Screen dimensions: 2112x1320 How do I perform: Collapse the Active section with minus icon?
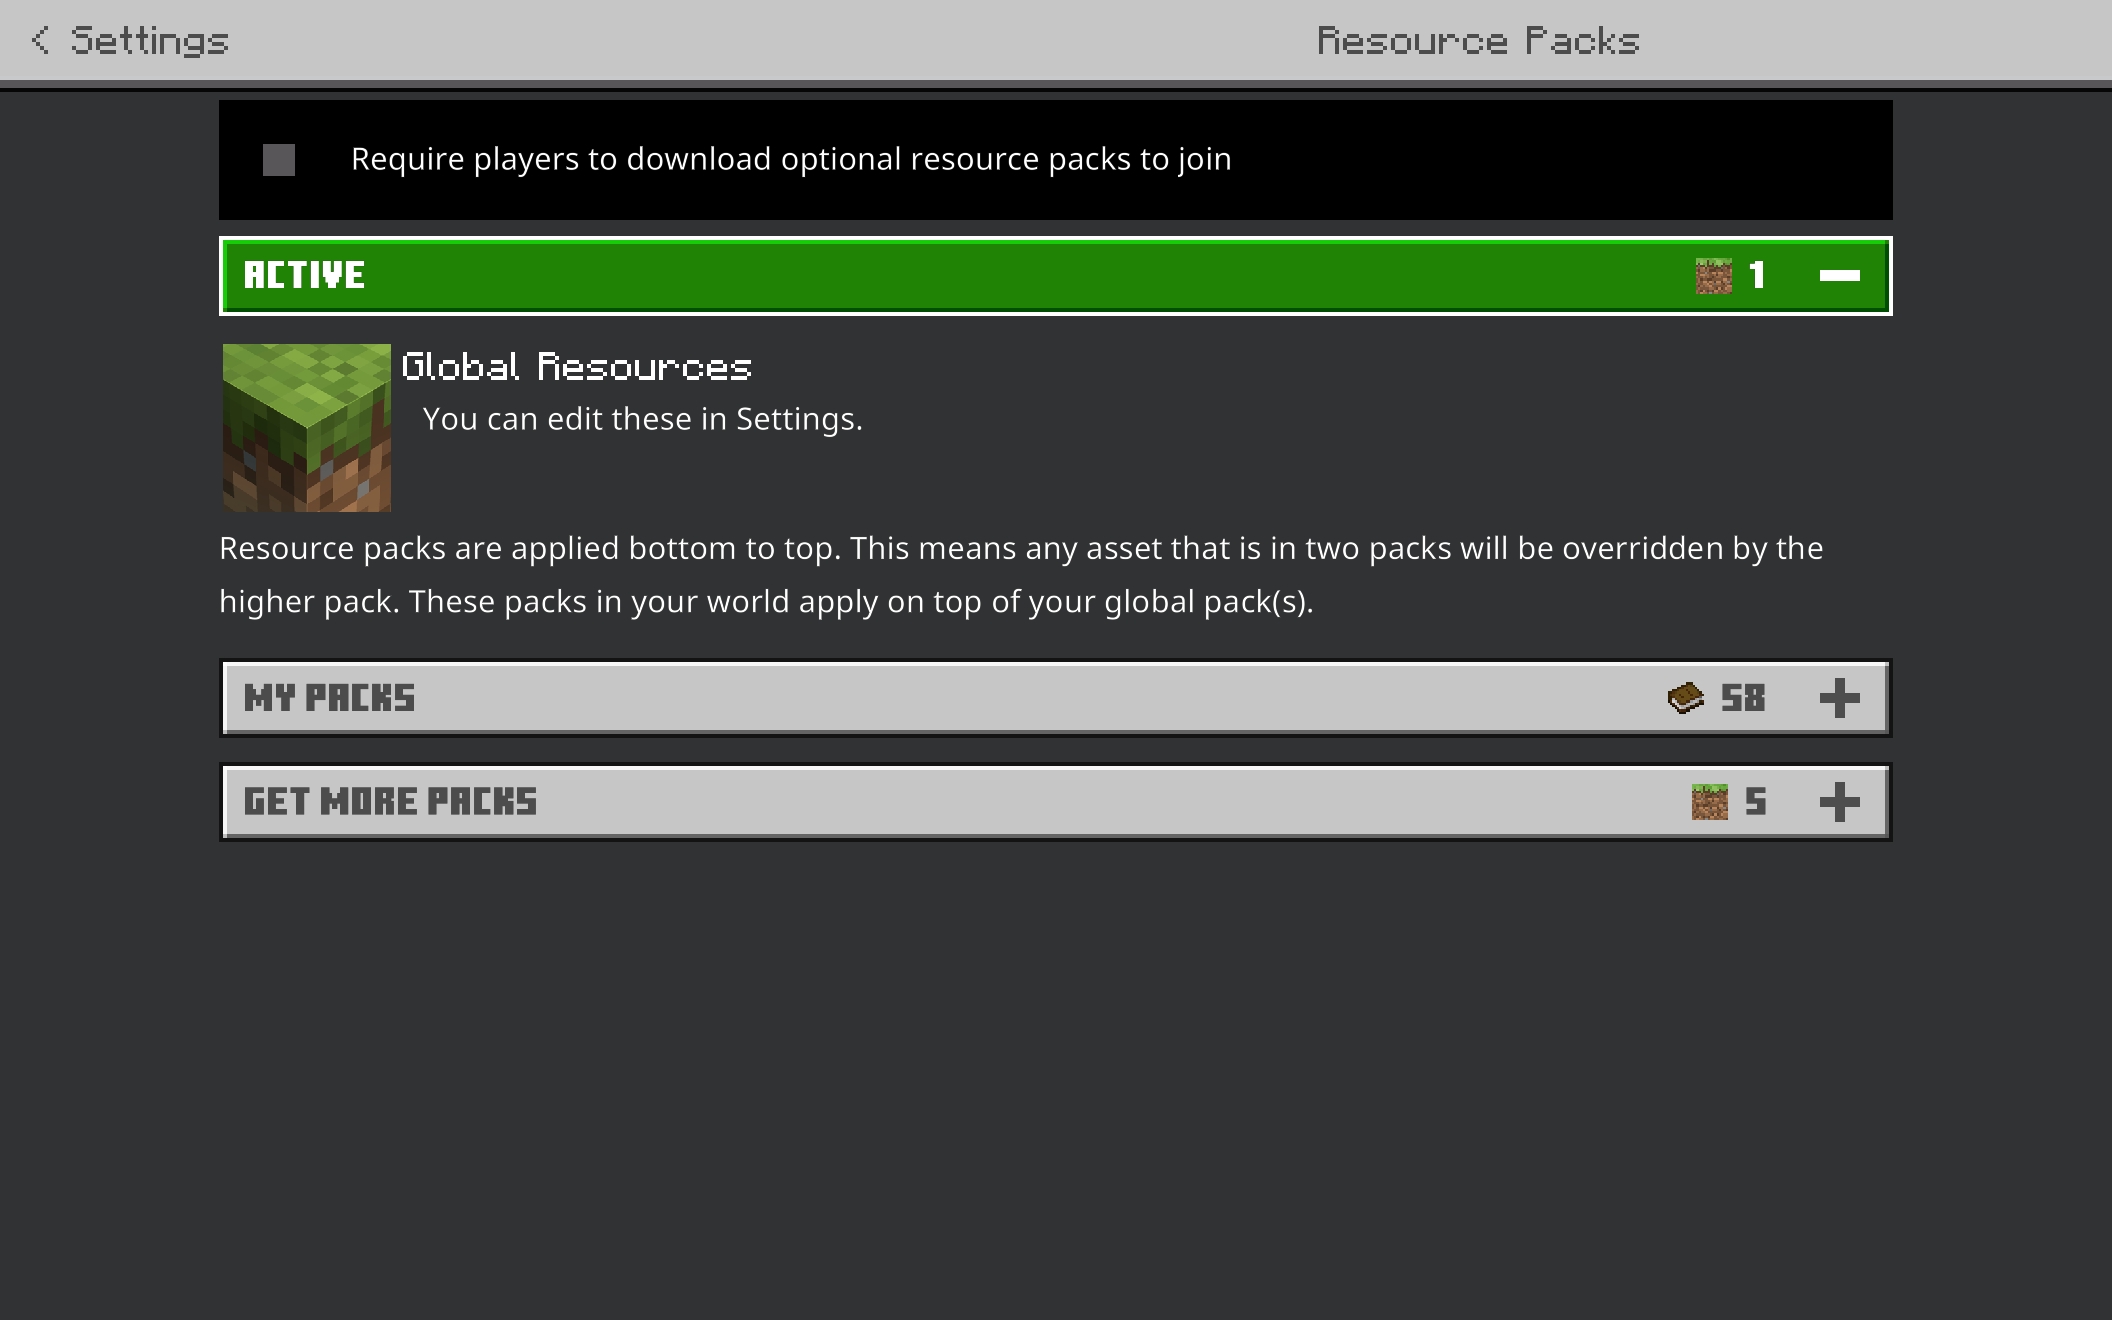pos(1840,275)
